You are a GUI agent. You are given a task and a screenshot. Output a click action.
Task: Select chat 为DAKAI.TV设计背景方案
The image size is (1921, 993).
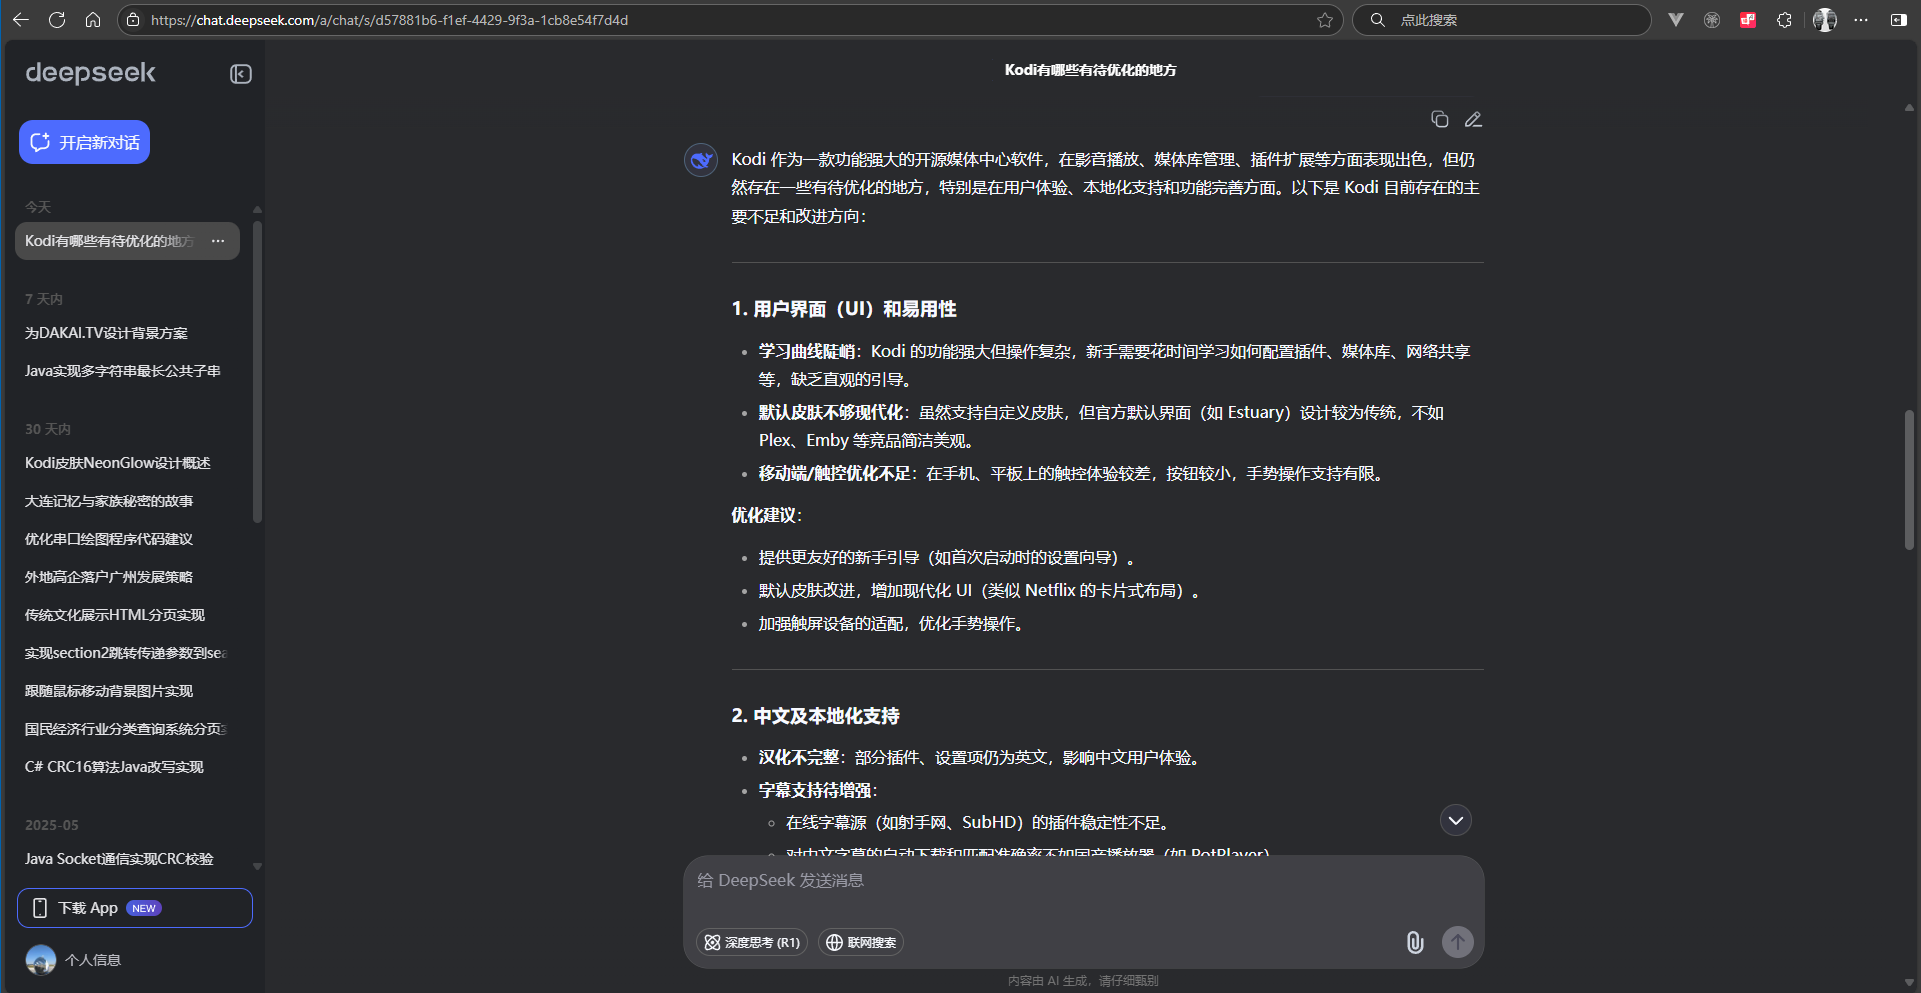106,333
